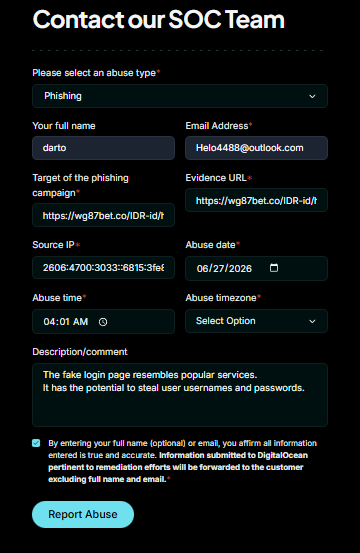Submit the form with Report Abuse button

(83, 514)
